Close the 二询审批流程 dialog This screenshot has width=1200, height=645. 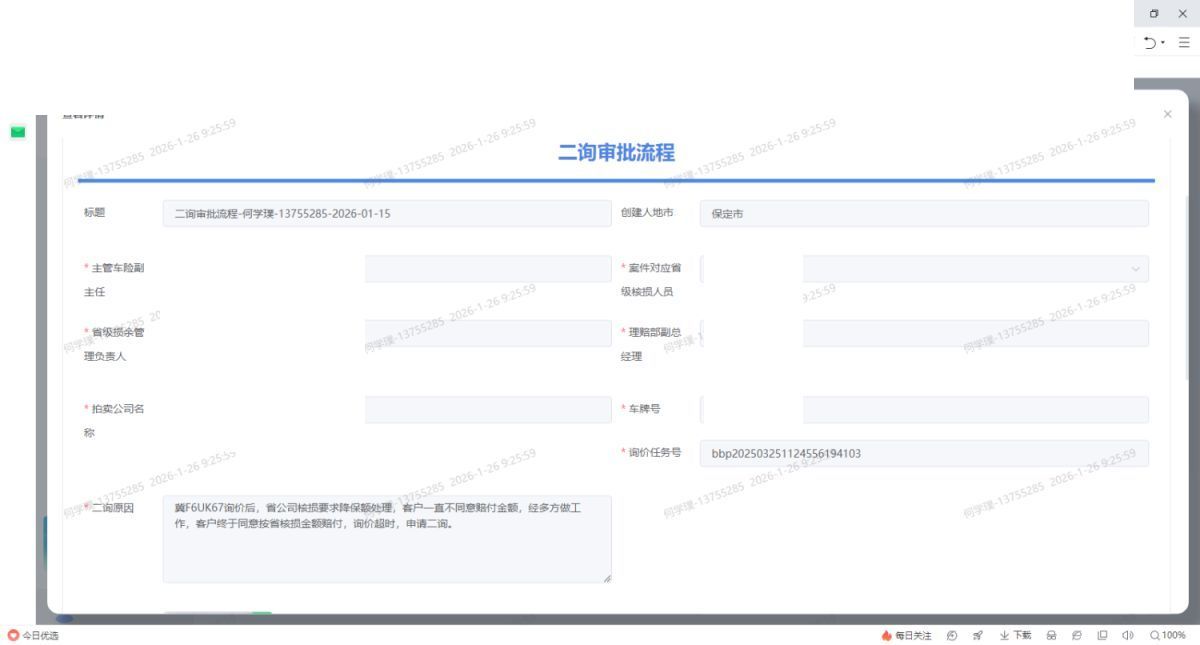click(1168, 112)
